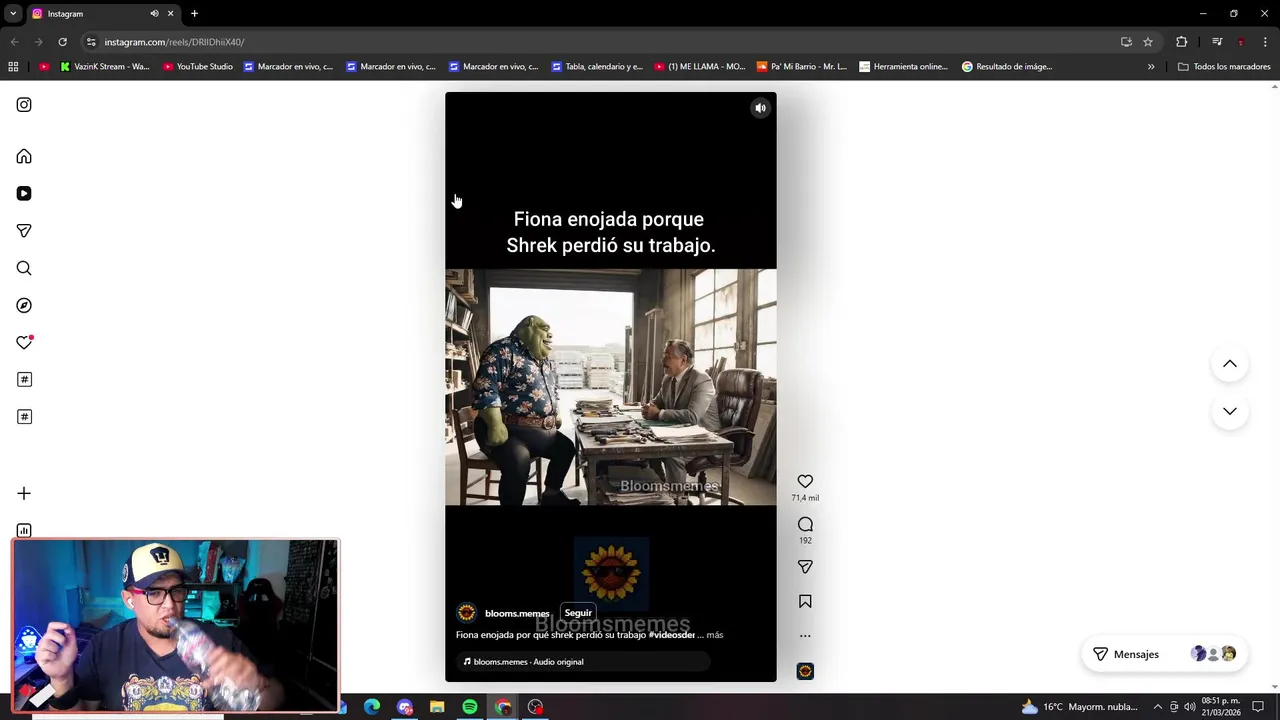This screenshot has height=720, width=1280.
Task: Like the reel with heart icon
Action: (x=805, y=481)
